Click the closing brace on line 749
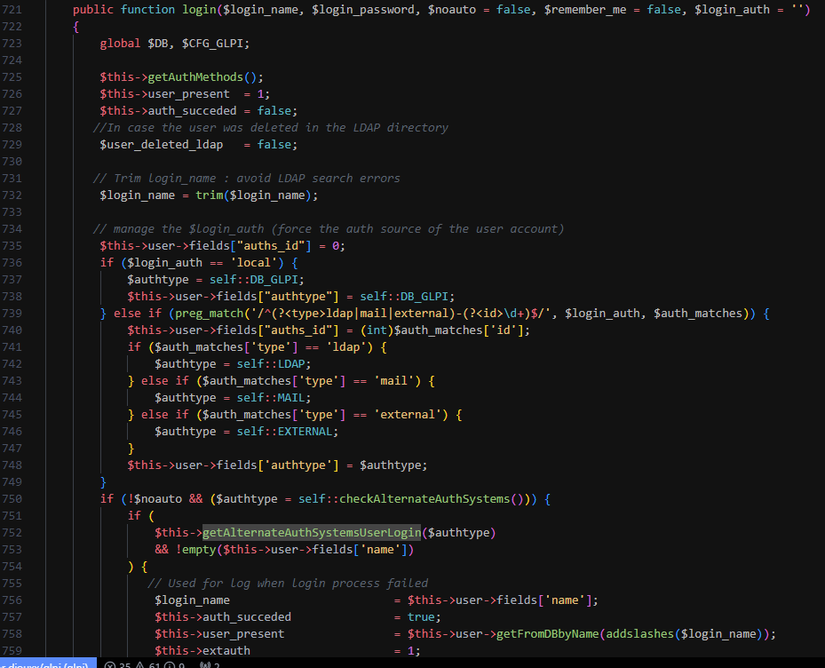Screen dimensions: 825x668 pos(103,482)
